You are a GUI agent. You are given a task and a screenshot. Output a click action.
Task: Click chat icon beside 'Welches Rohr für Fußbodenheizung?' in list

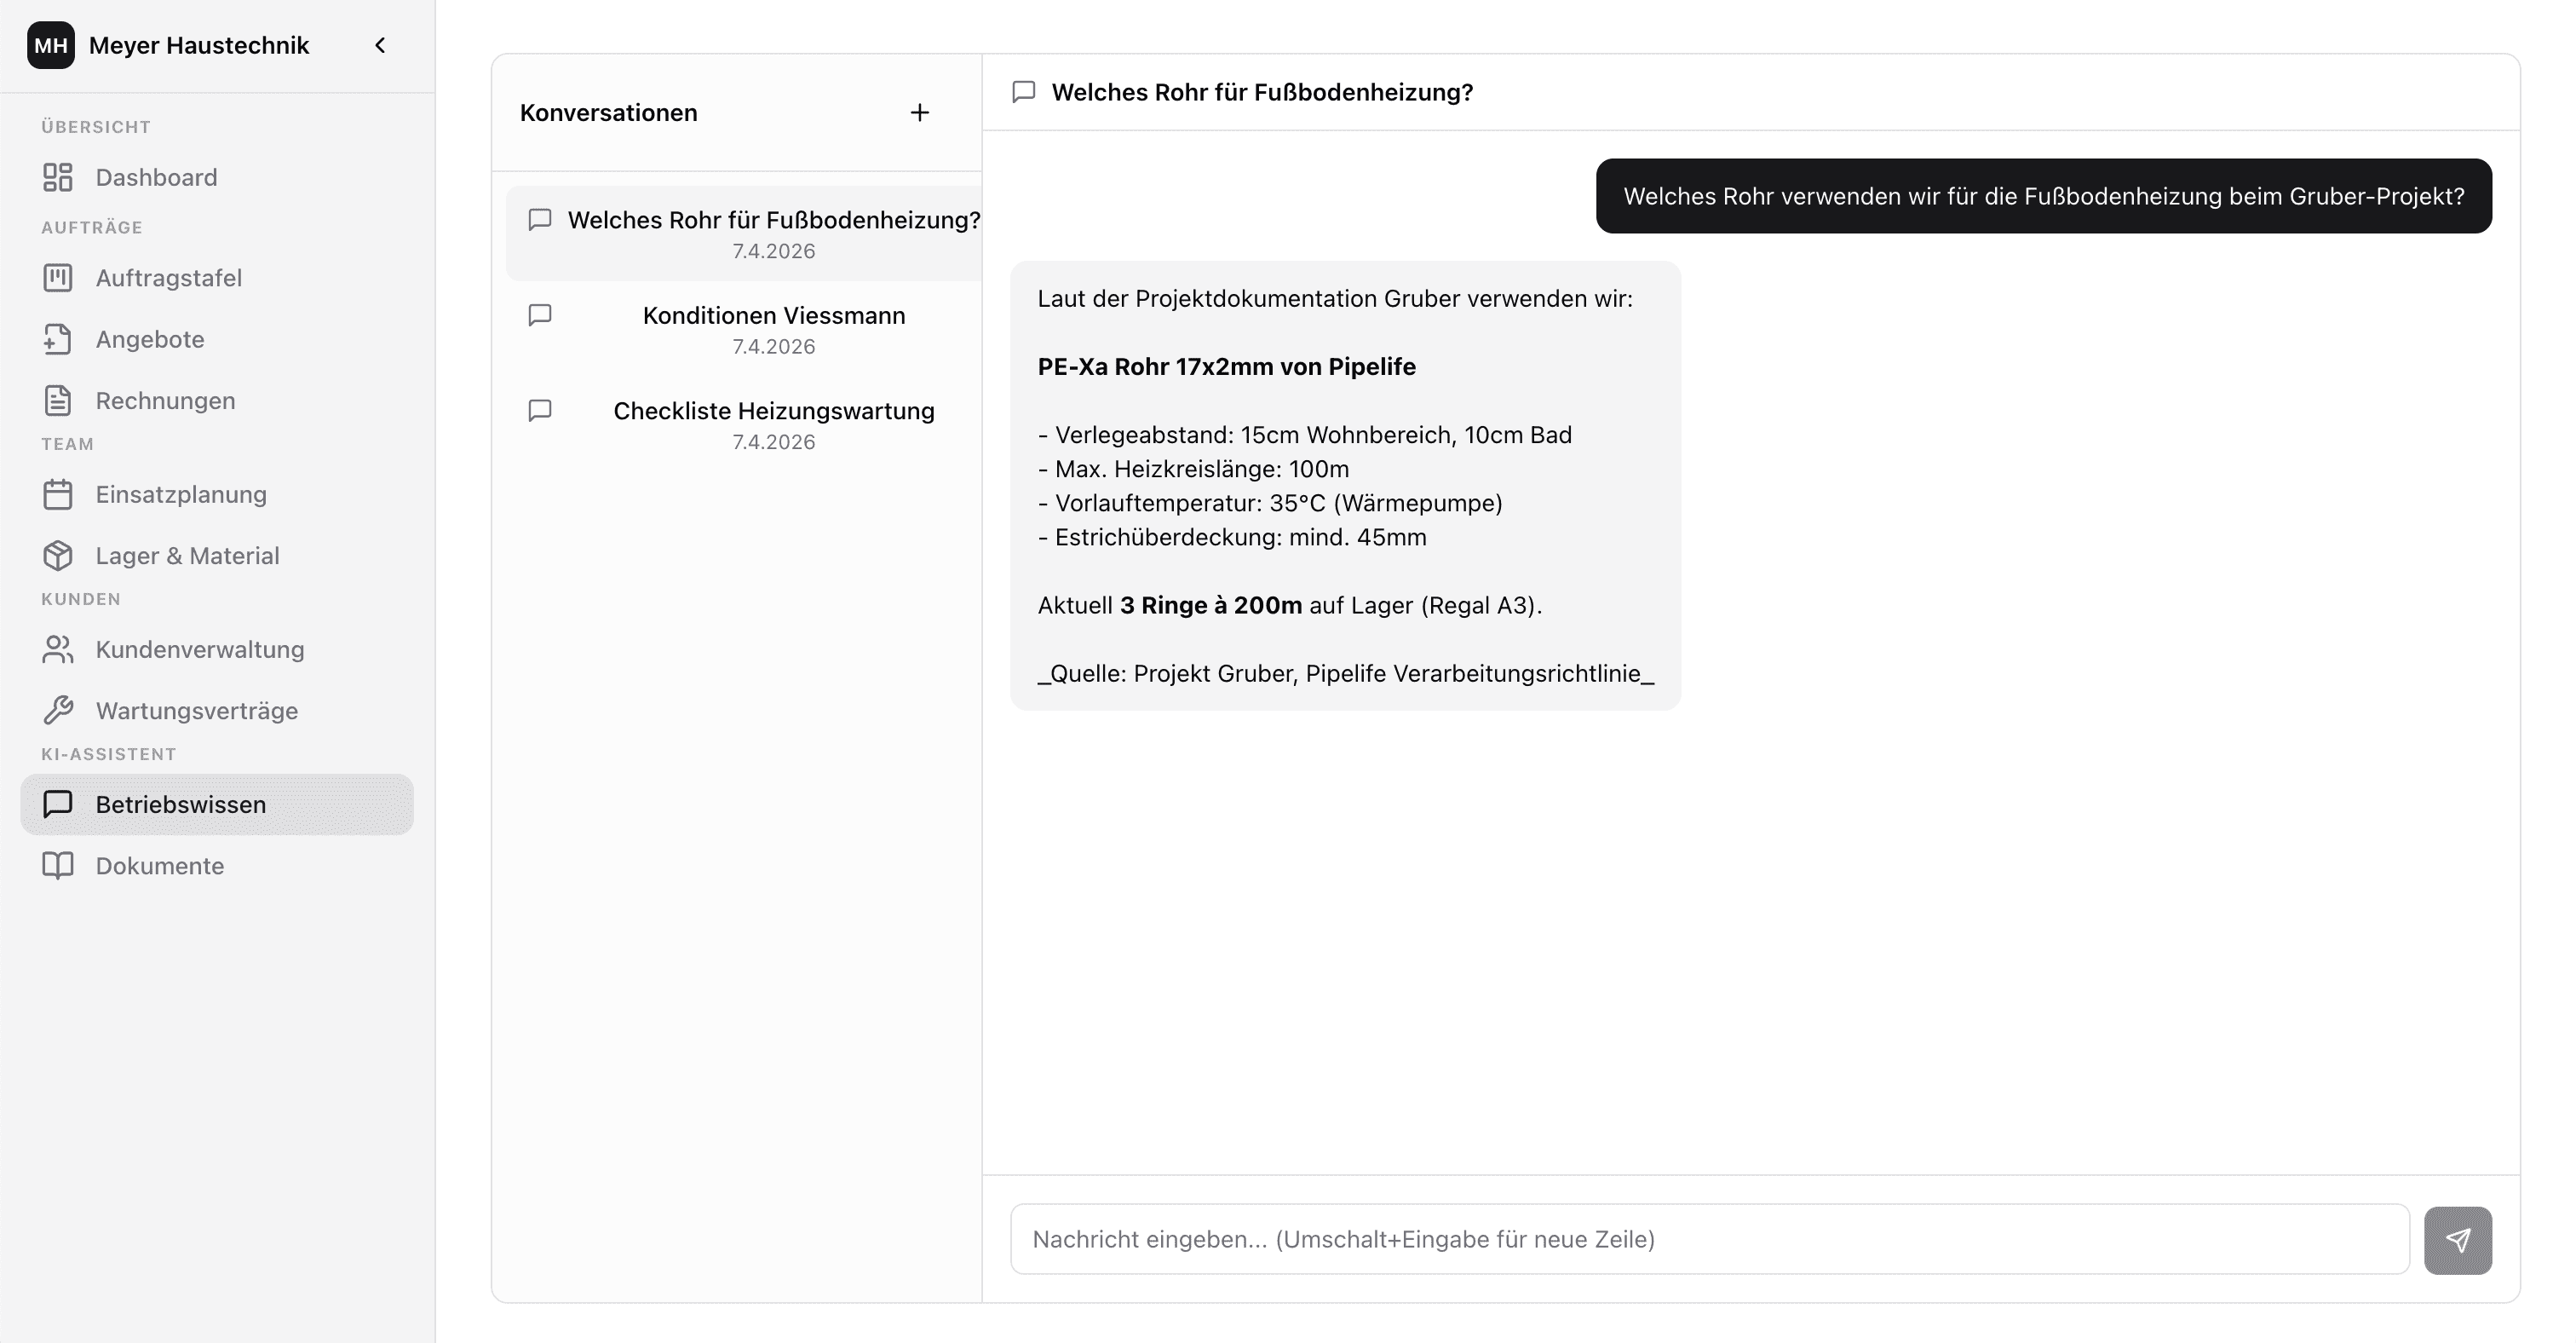[540, 219]
